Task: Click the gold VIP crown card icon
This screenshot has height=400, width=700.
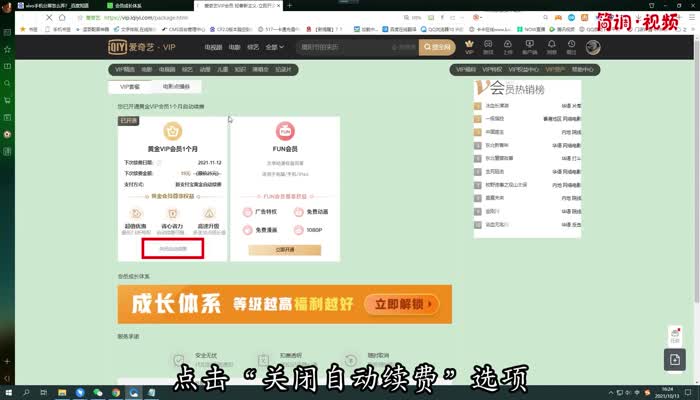Action: point(173,132)
